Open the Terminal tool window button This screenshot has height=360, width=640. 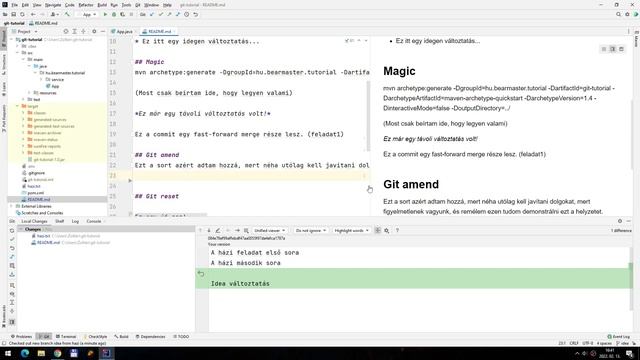(x=66, y=337)
